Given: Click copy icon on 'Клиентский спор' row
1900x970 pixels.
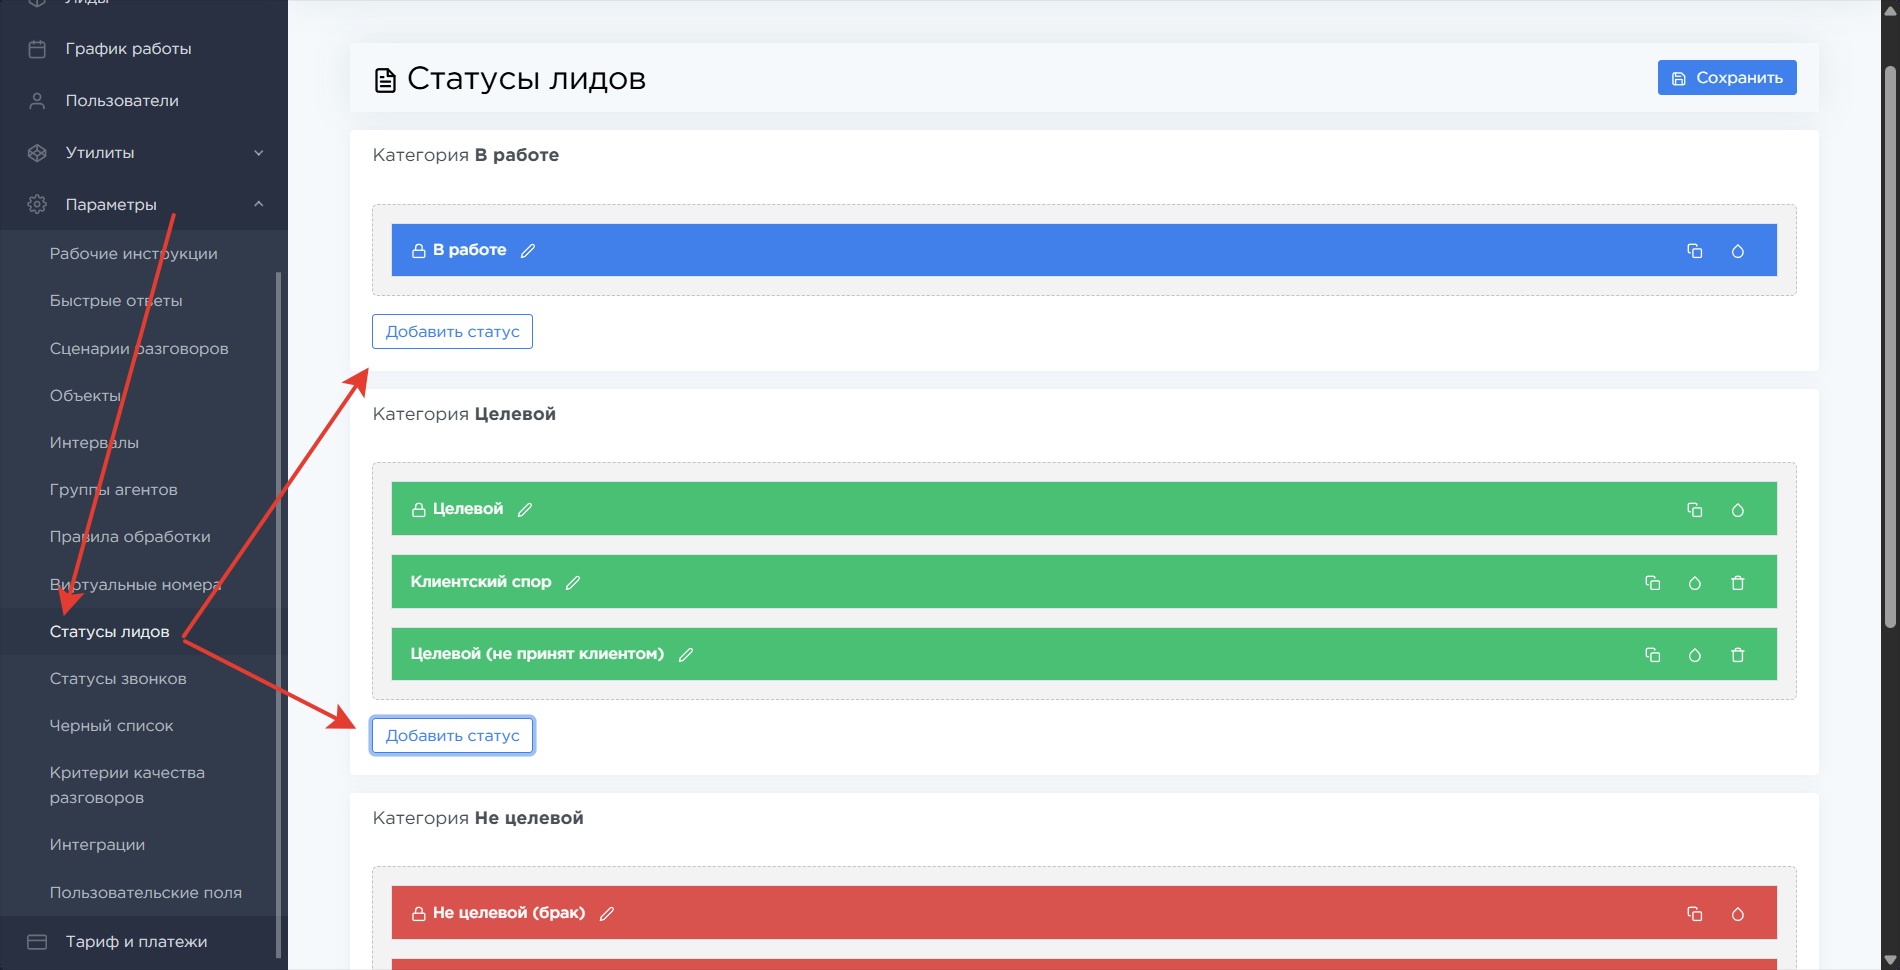Looking at the screenshot, I should pos(1652,583).
